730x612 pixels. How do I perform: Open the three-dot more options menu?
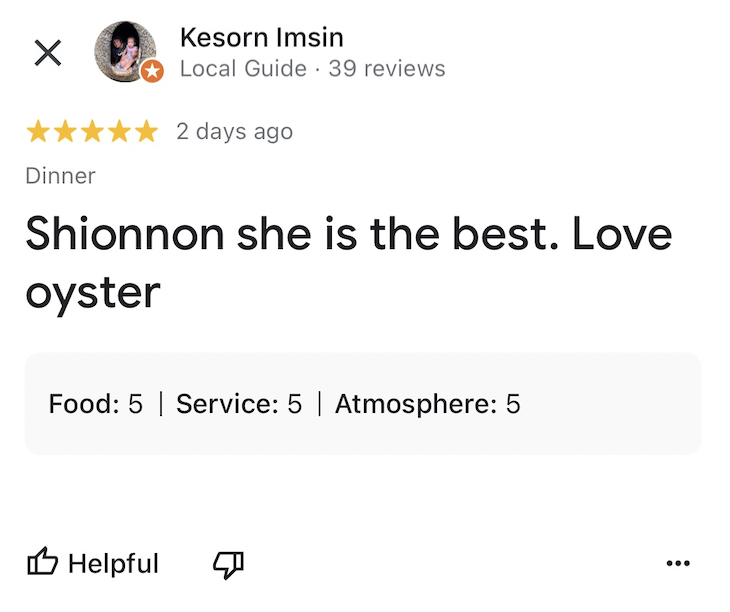(677, 564)
